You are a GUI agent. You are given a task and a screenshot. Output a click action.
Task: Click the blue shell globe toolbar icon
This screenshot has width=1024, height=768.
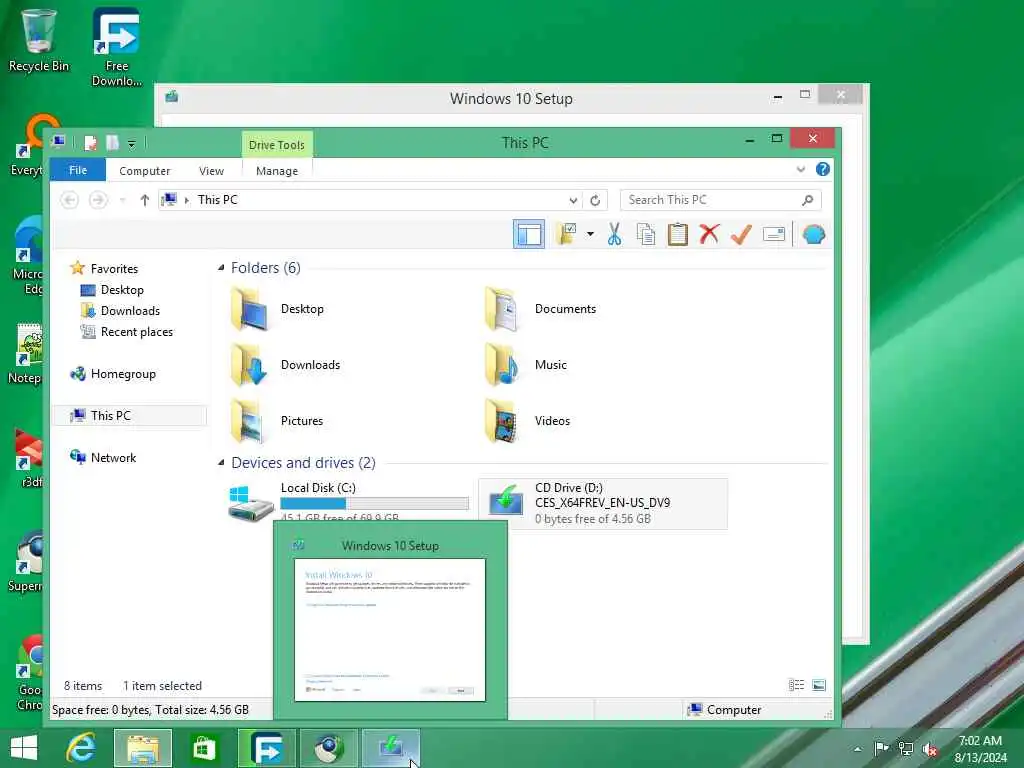click(x=814, y=234)
